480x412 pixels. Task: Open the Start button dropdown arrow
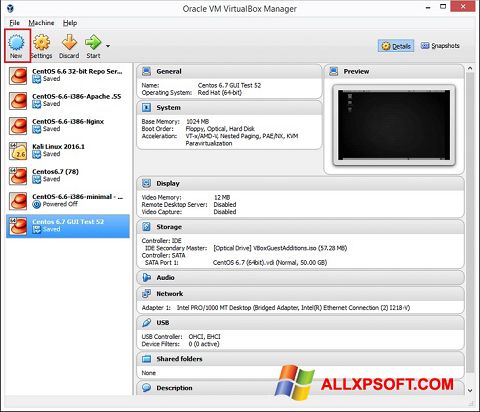coord(108,46)
